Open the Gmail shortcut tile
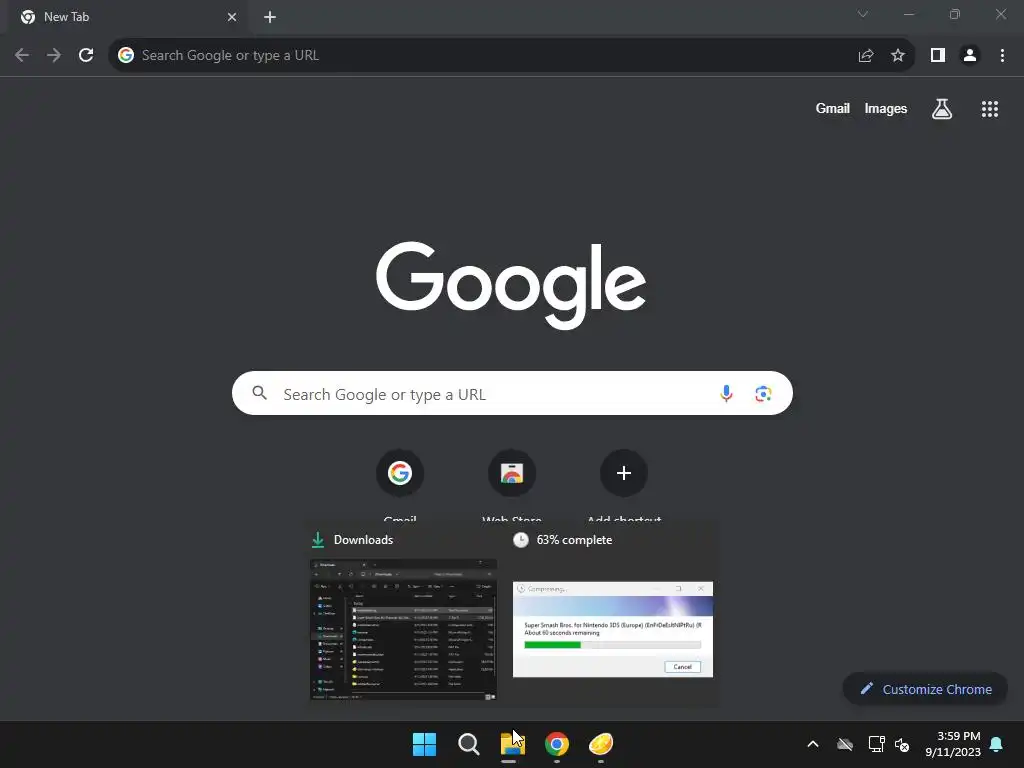Screen dimensions: 1024x768 (x=400, y=473)
